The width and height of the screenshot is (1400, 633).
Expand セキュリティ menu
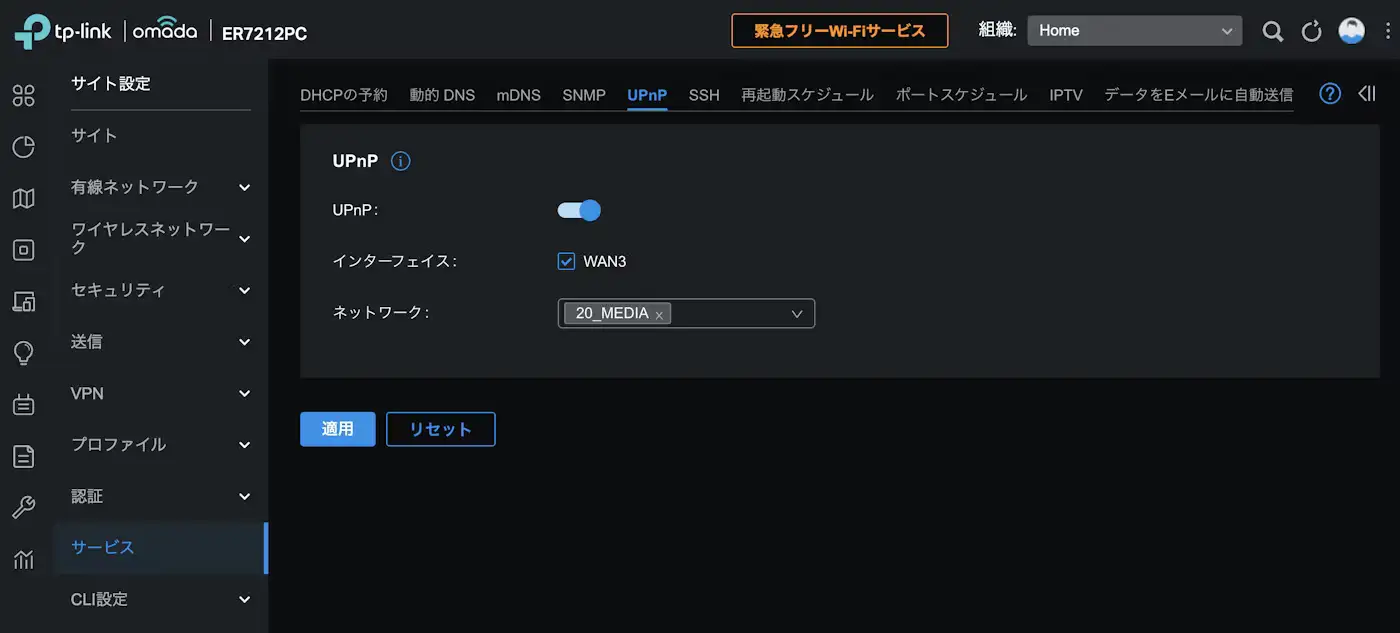pos(160,290)
